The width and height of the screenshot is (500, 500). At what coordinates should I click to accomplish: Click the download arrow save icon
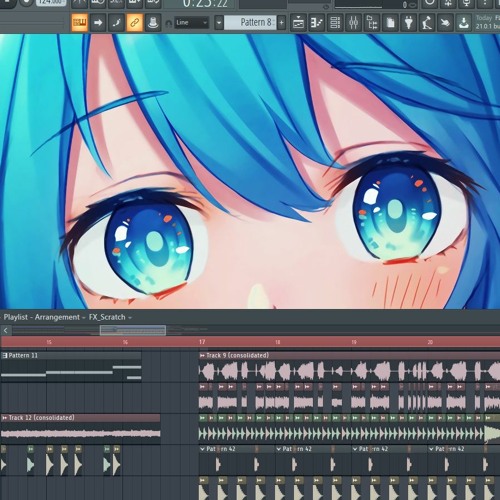pos(464,23)
